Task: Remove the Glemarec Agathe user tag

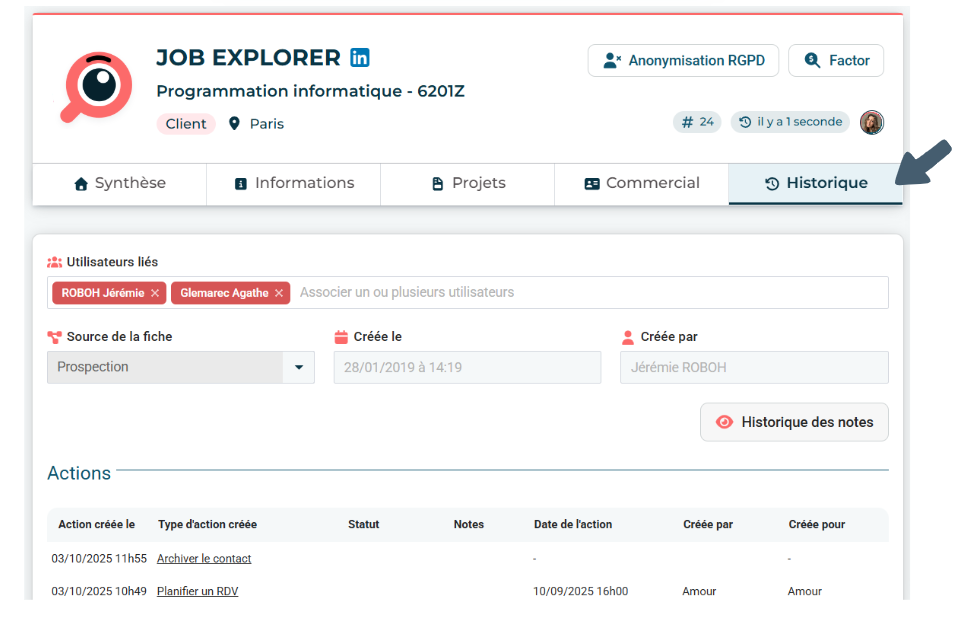Action: pos(279,293)
